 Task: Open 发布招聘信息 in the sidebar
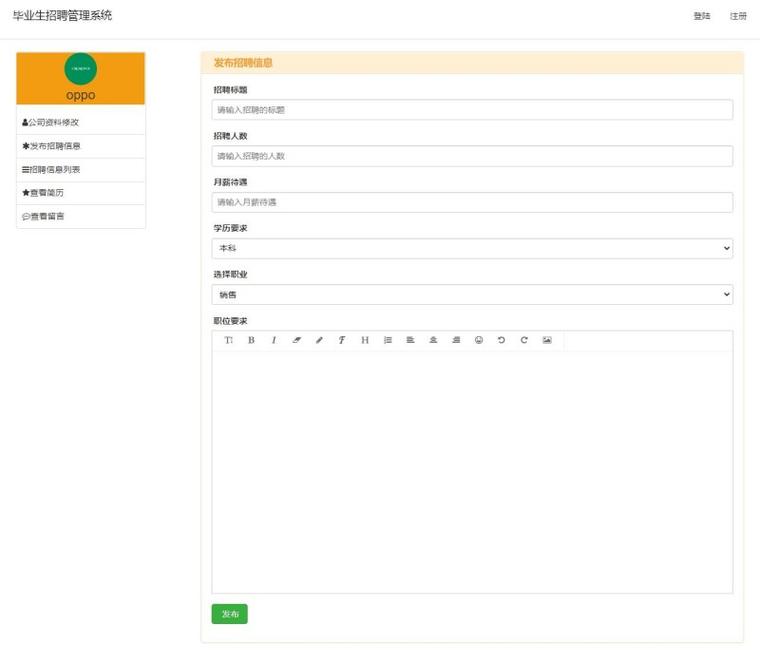(x=81, y=146)
